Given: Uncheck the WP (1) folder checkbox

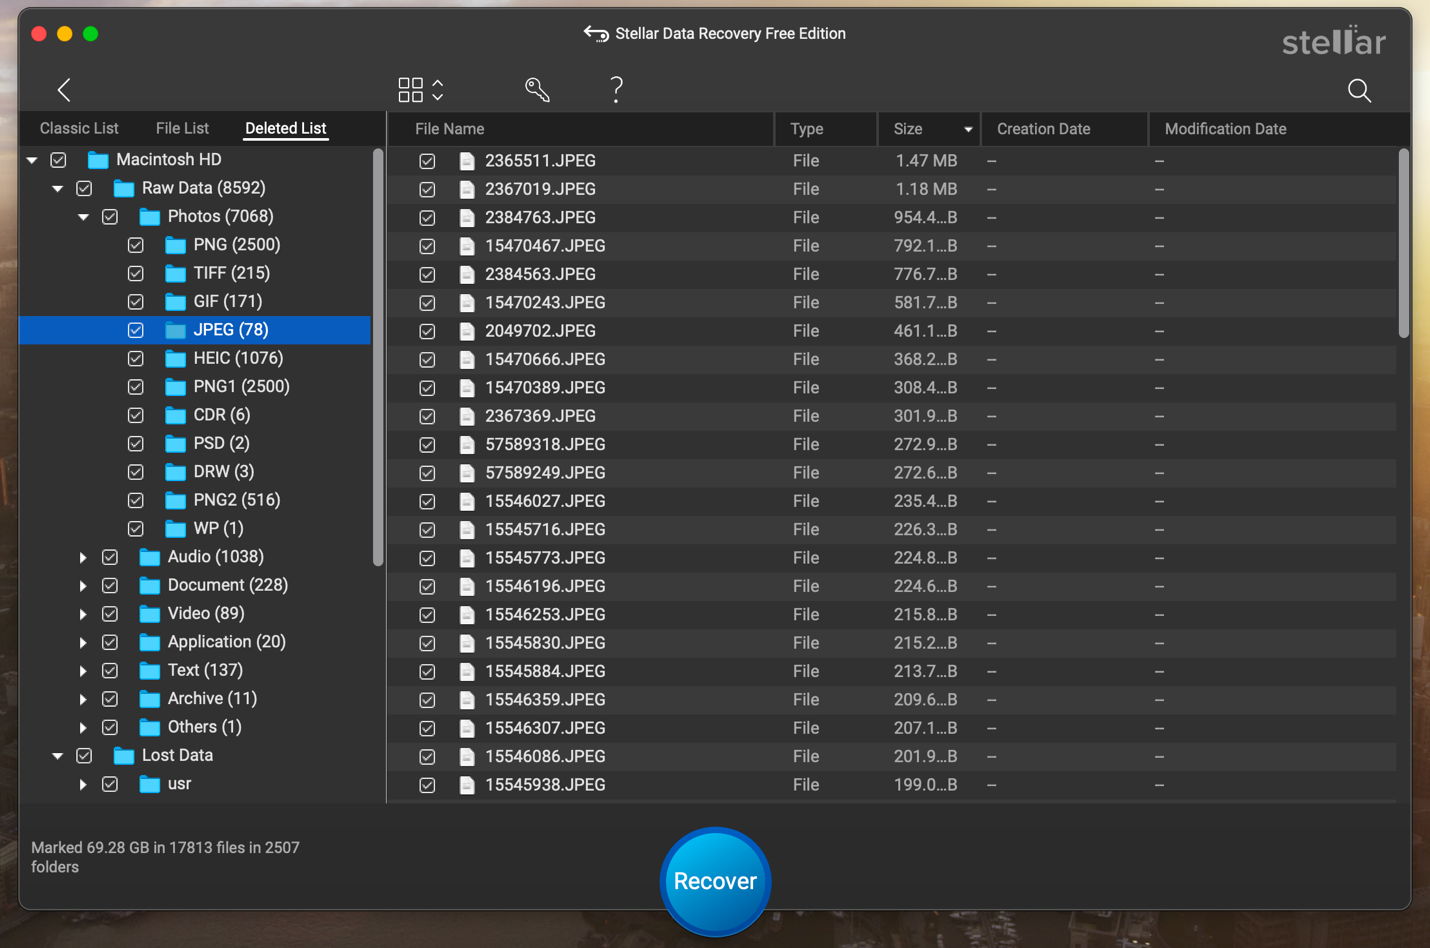Looking at the screenshot, I should [x=136, y=529].
